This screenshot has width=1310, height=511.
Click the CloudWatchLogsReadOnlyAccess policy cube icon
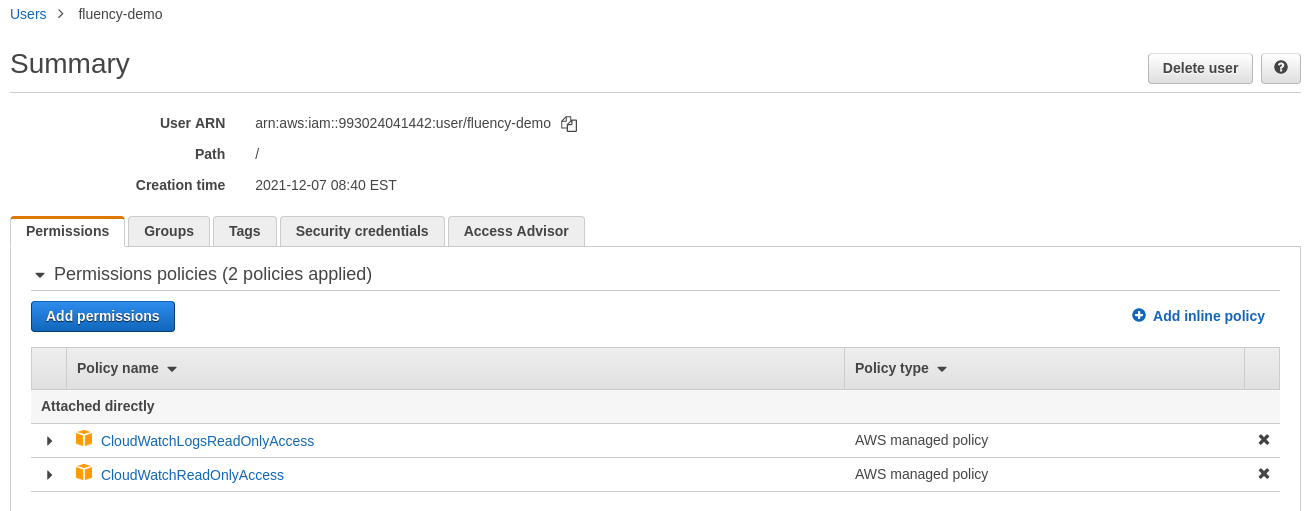coord(84,439)
